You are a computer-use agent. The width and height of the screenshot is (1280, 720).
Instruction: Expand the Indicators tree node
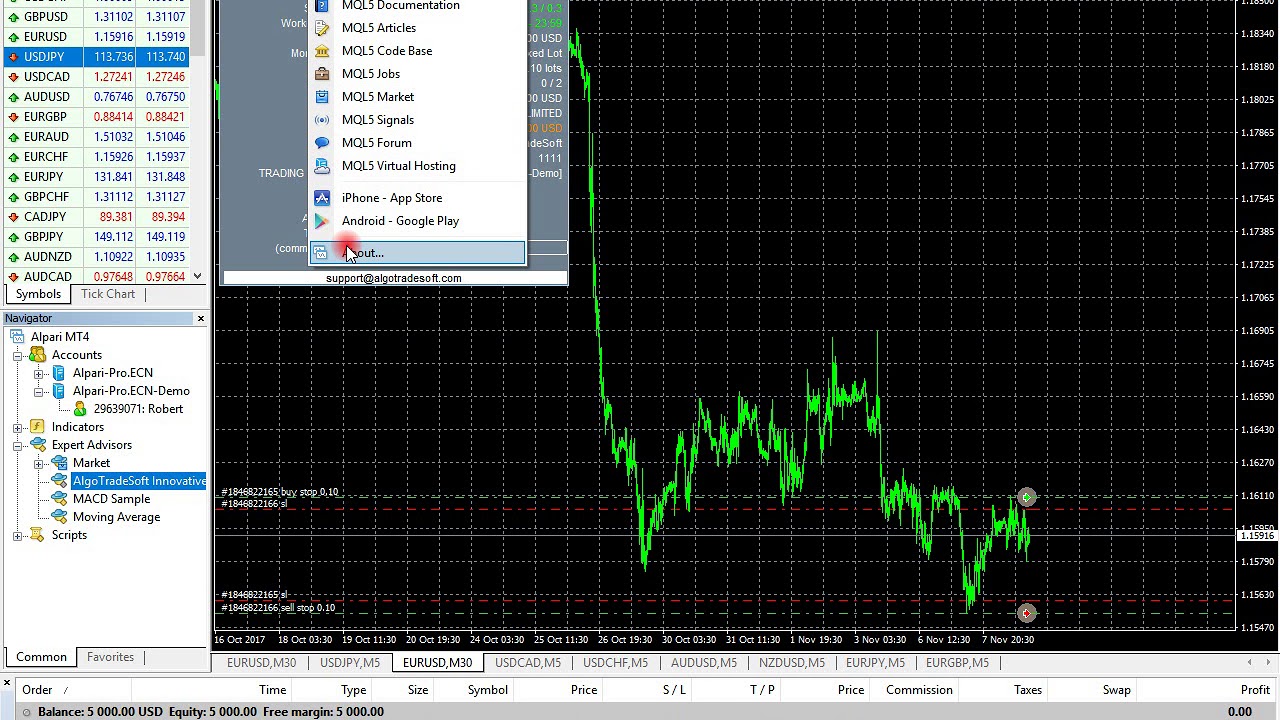click(18, 427)
